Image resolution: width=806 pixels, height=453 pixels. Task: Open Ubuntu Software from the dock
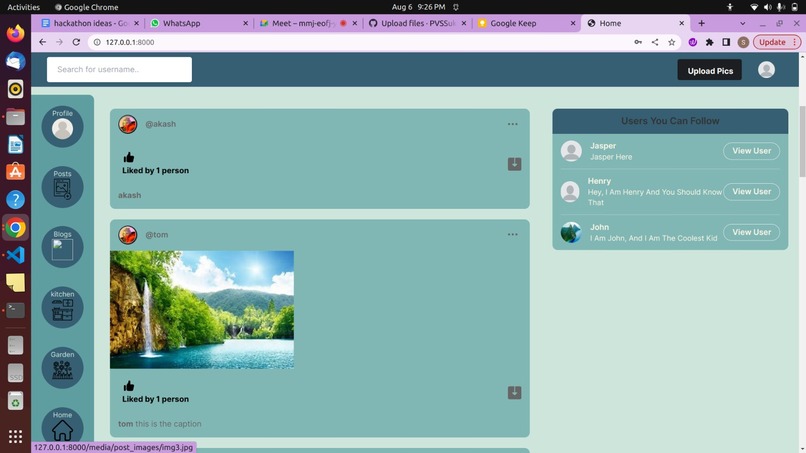coord(15,172)
